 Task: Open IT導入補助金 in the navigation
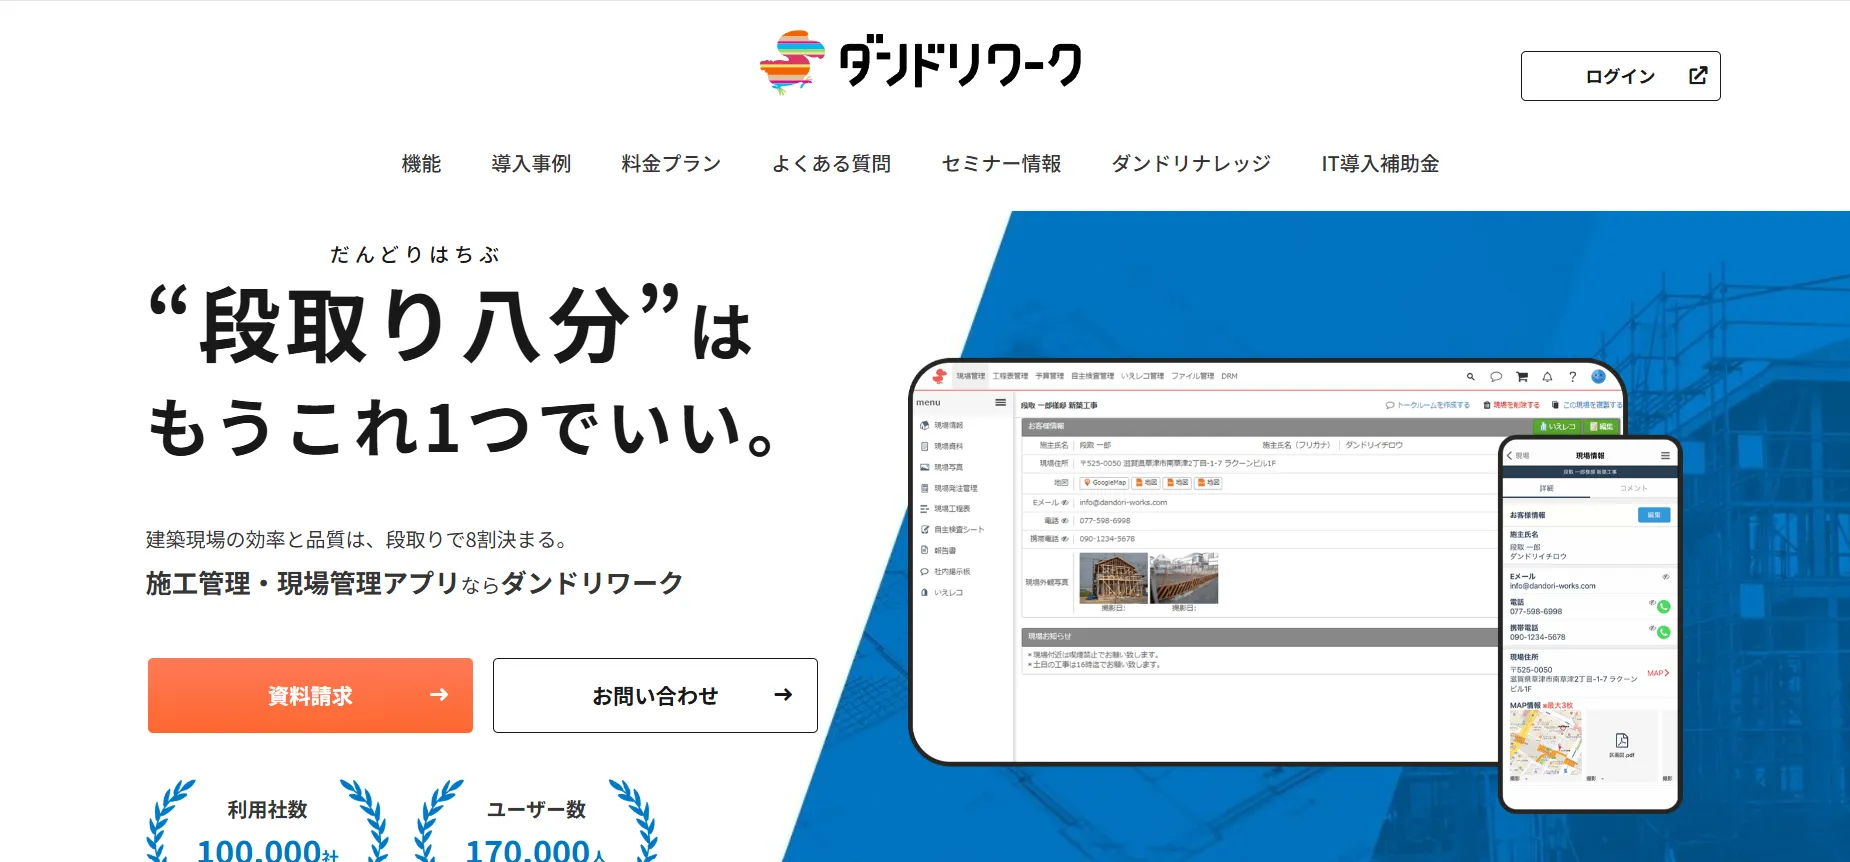pos(1380,164)
